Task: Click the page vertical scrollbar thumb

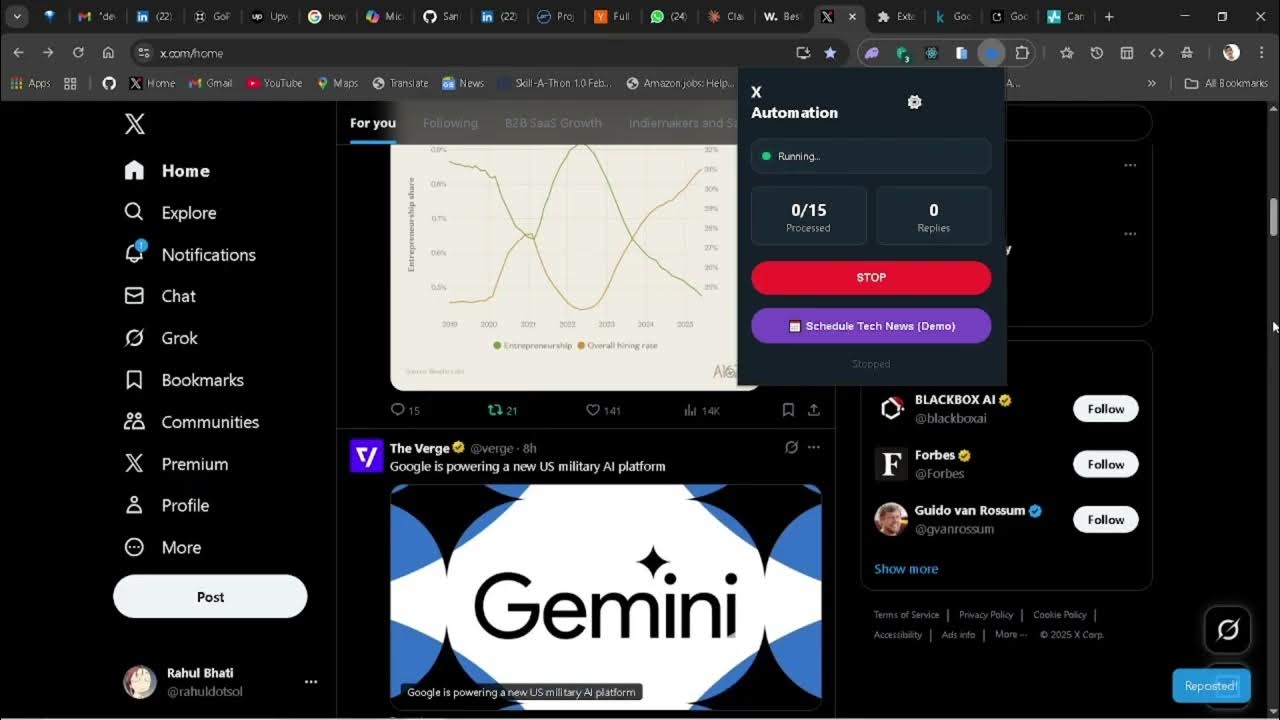Action: pyautogui.click(x=1273, y=217)
